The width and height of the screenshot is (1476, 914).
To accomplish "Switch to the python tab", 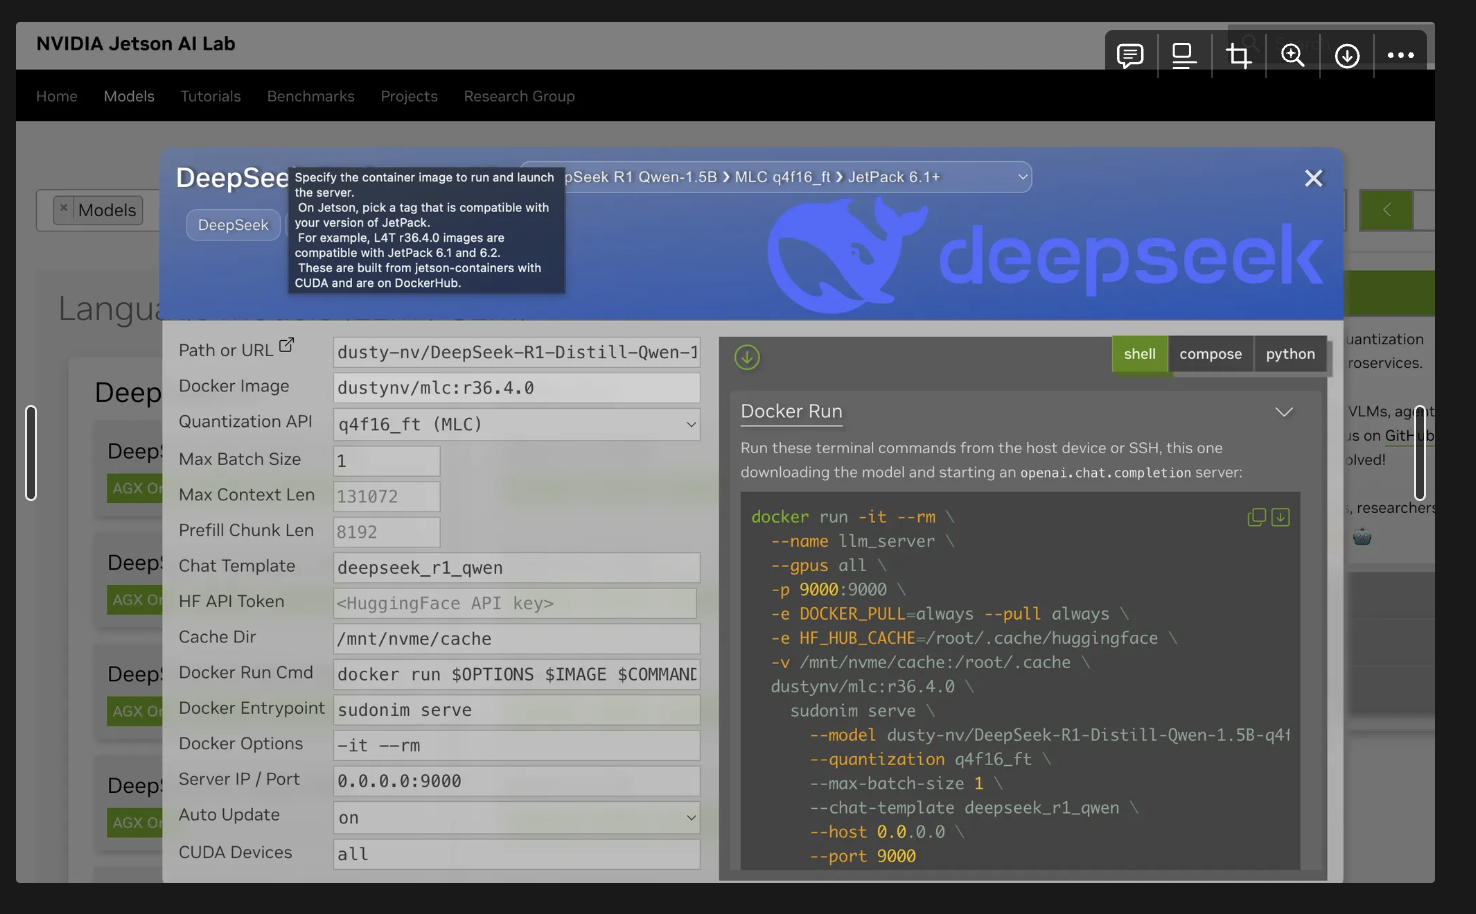I will click(x=1290, y=354).
